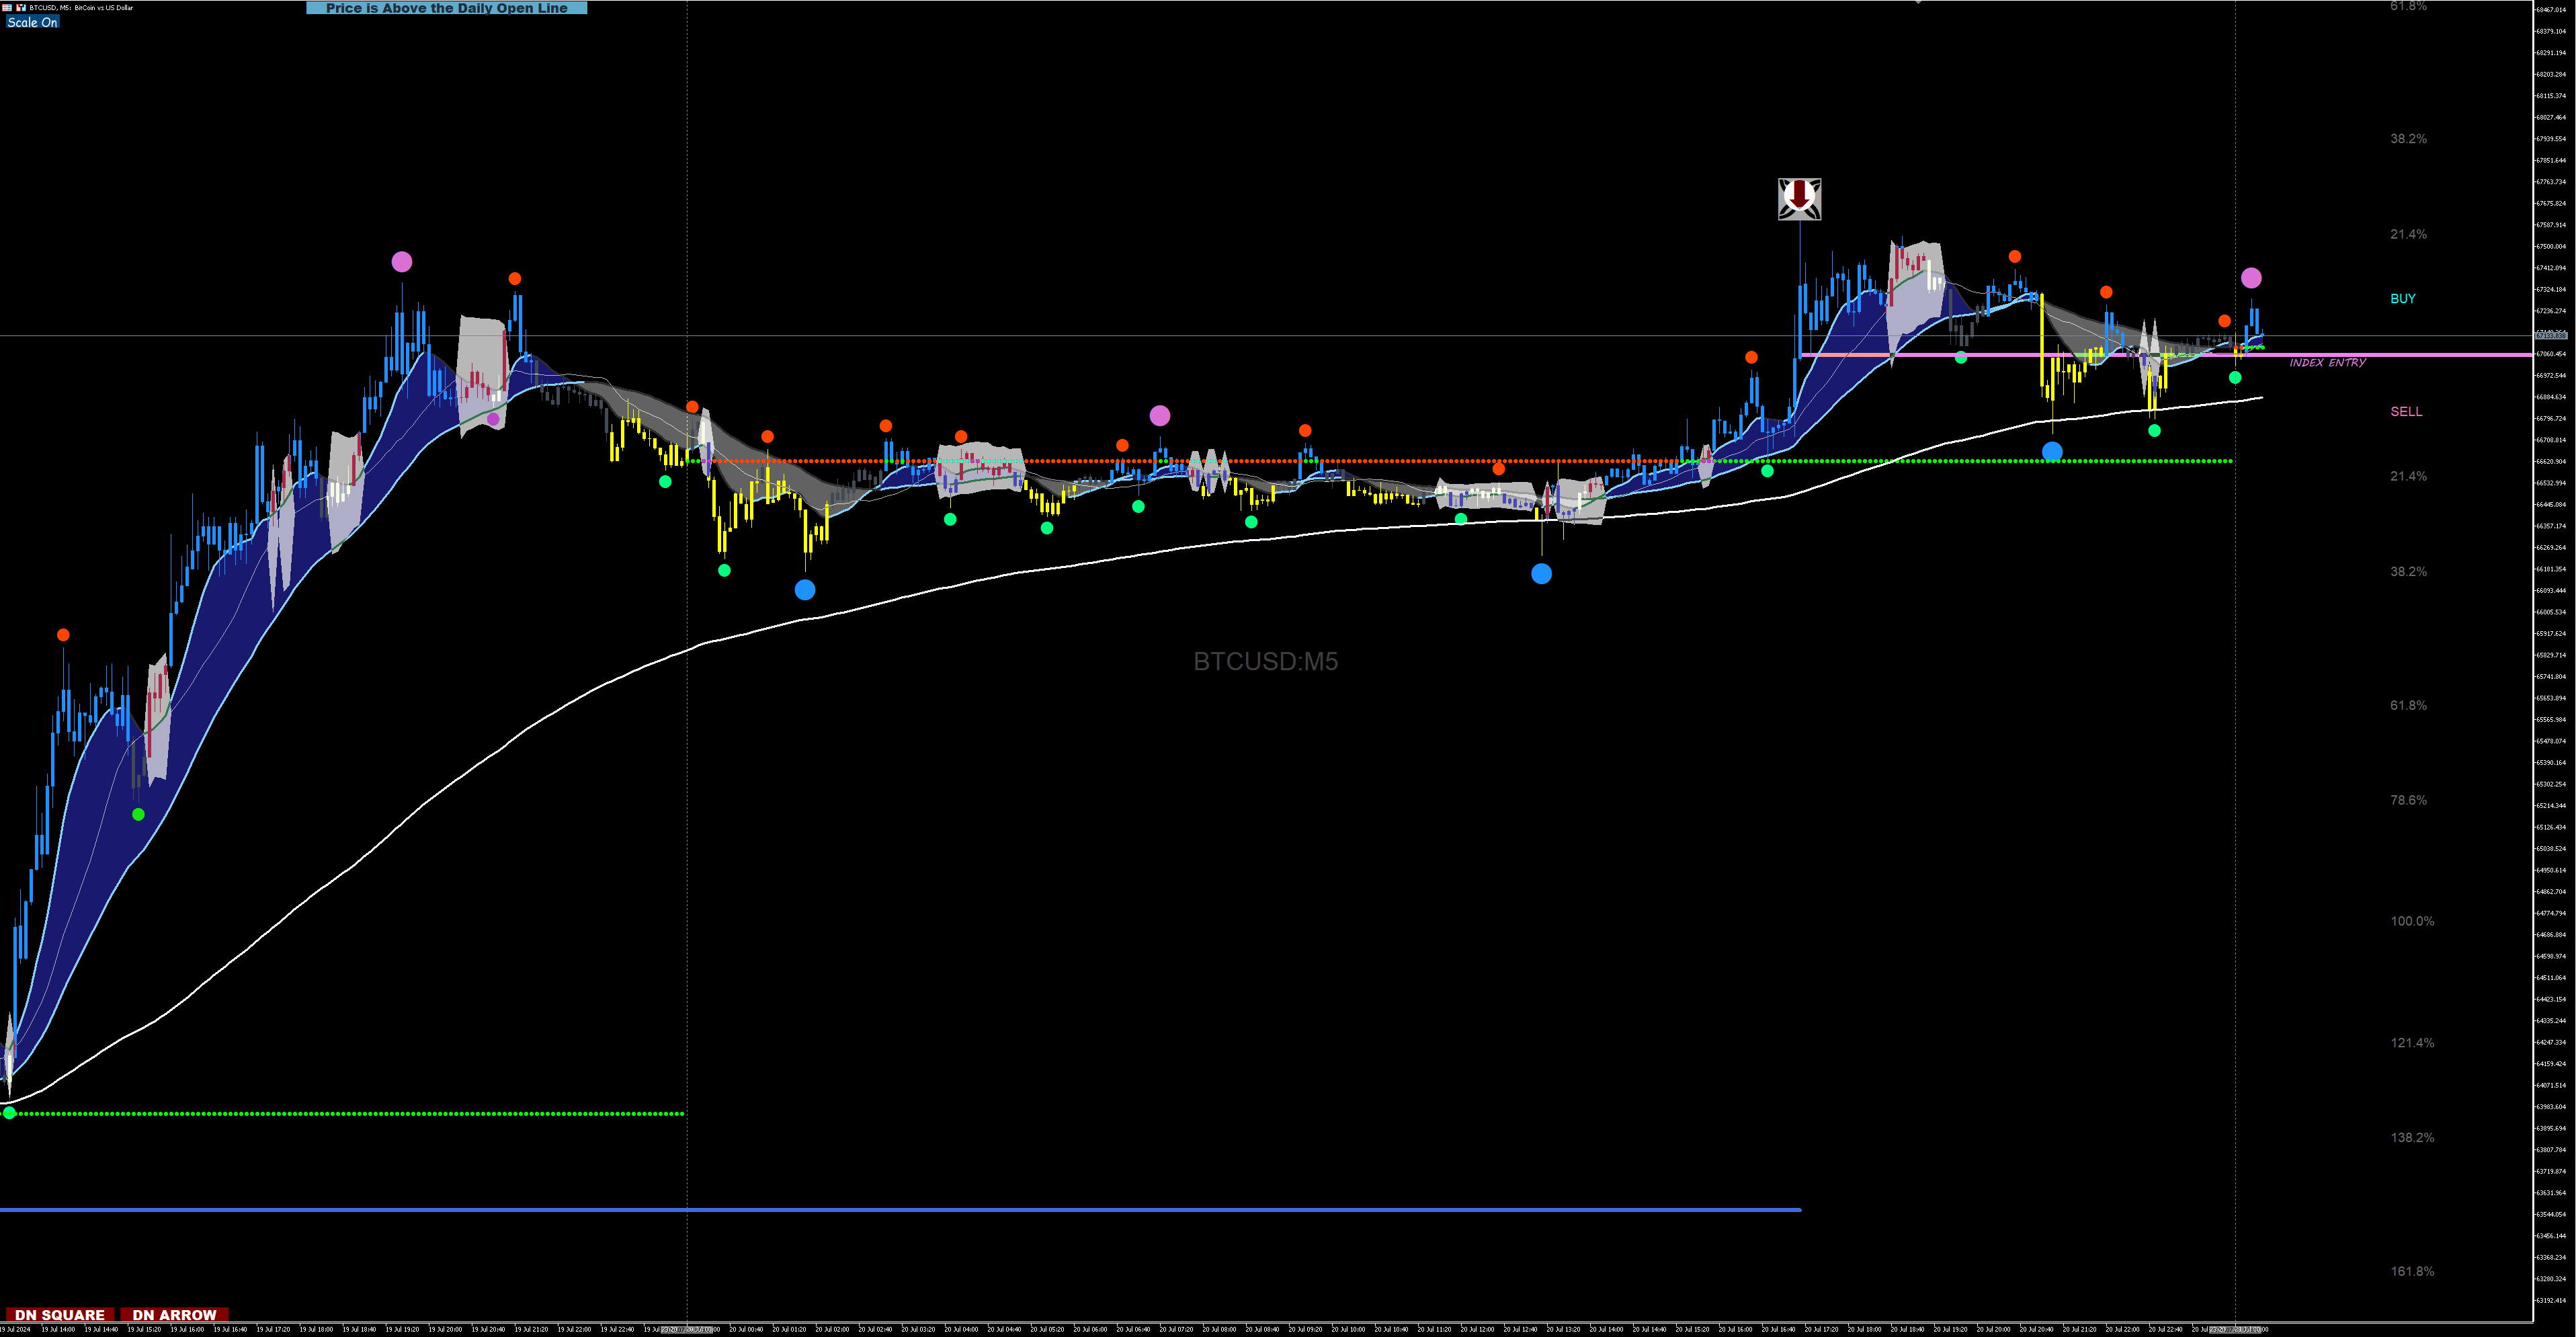Toggle the DN ARROW button
2576x1337 pixels.
coord(174,1314)
